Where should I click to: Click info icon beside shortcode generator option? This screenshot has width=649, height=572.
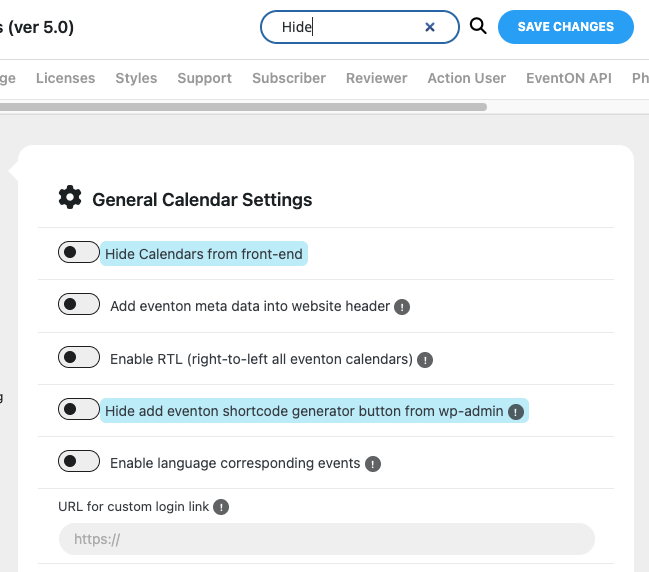[x=516, y=412]
